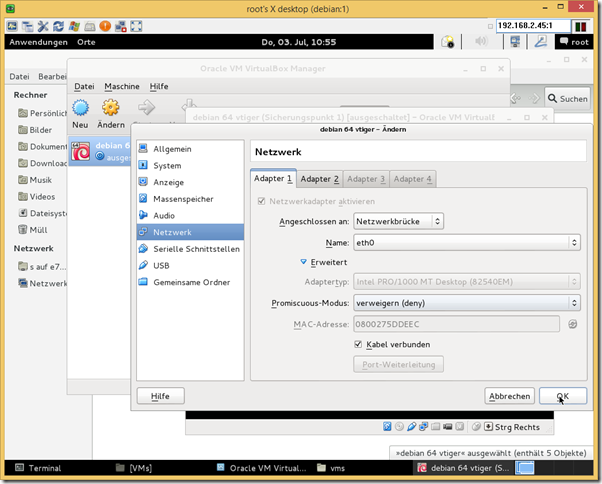Uncheck Kabel verbunden checkbox
Viewport: 602px width, 484px height.
[358, 344]
